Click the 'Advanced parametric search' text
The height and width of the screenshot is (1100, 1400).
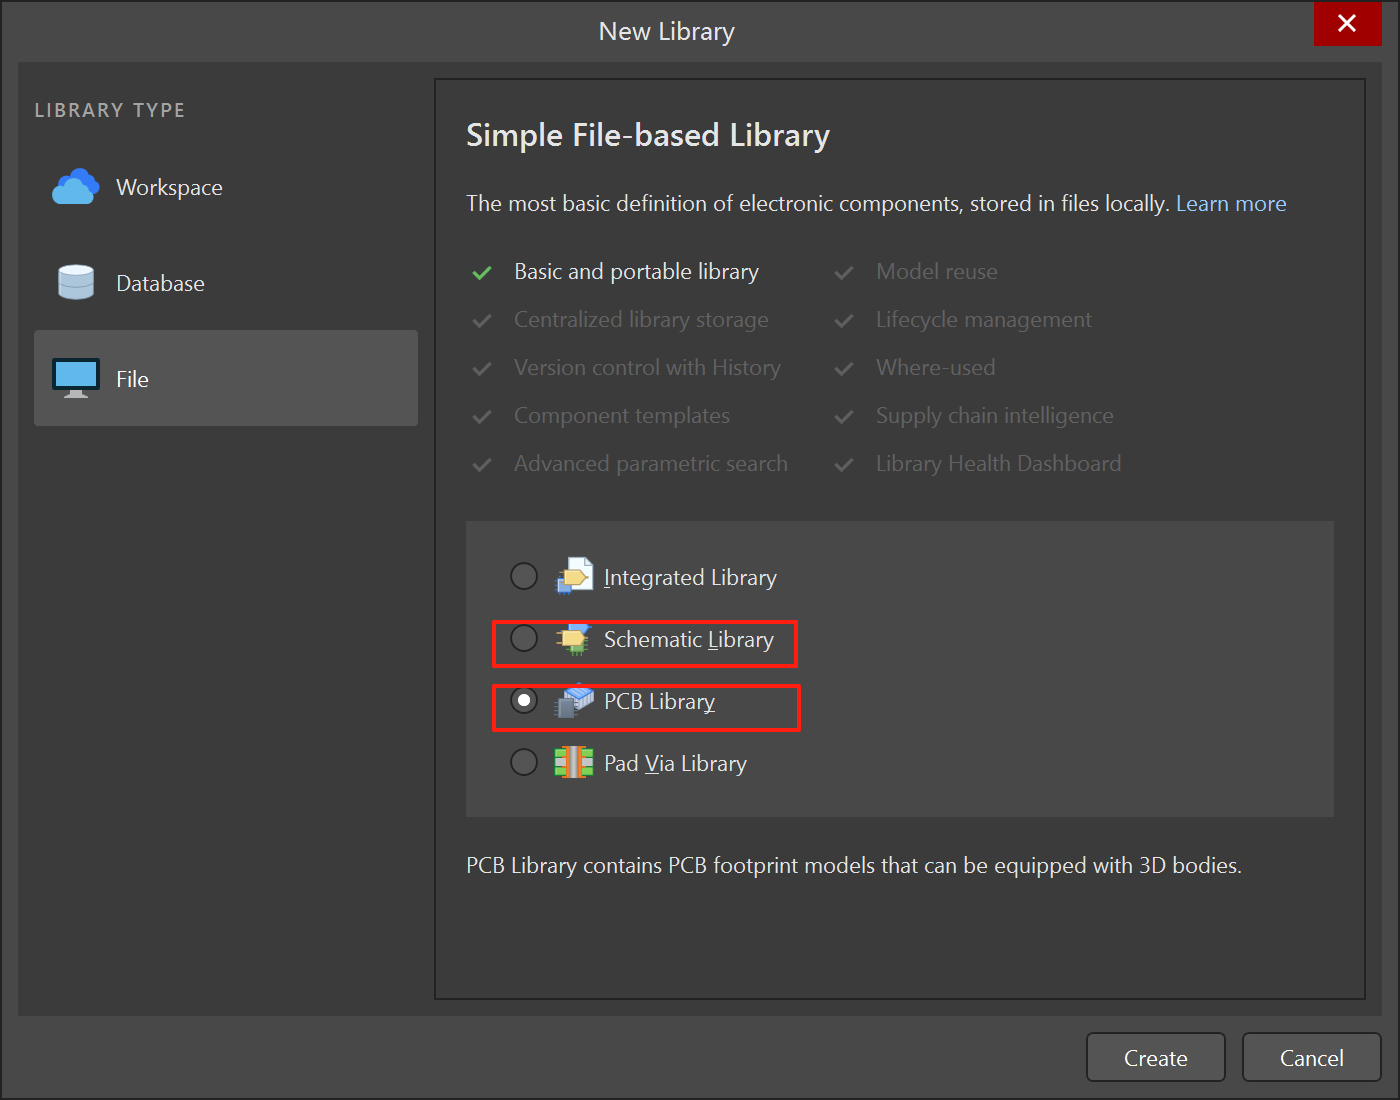[x=651, y=464]
